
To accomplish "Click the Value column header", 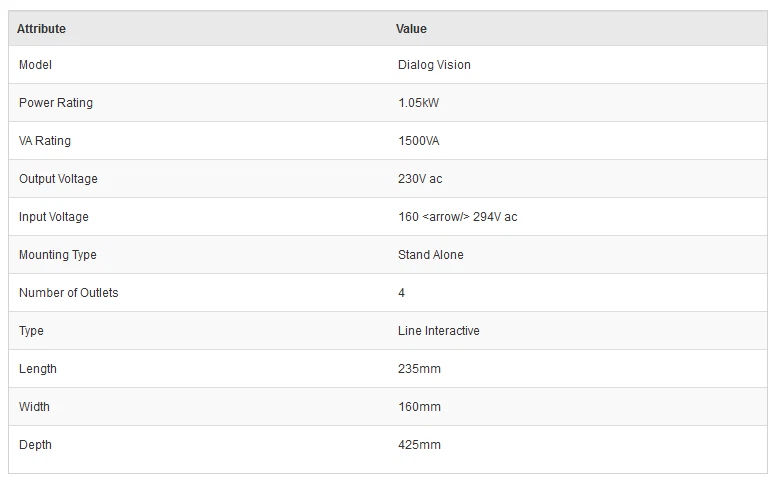I will click(x=411, y=29).
